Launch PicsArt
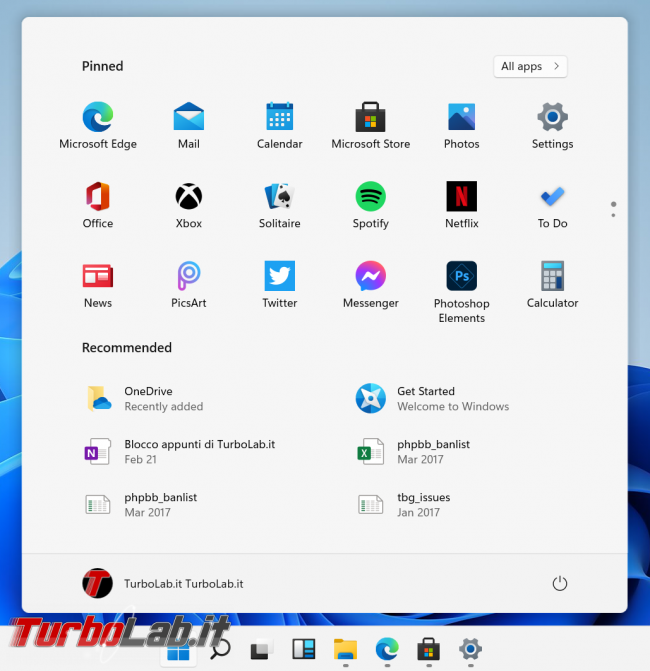 tap(189, 285)
